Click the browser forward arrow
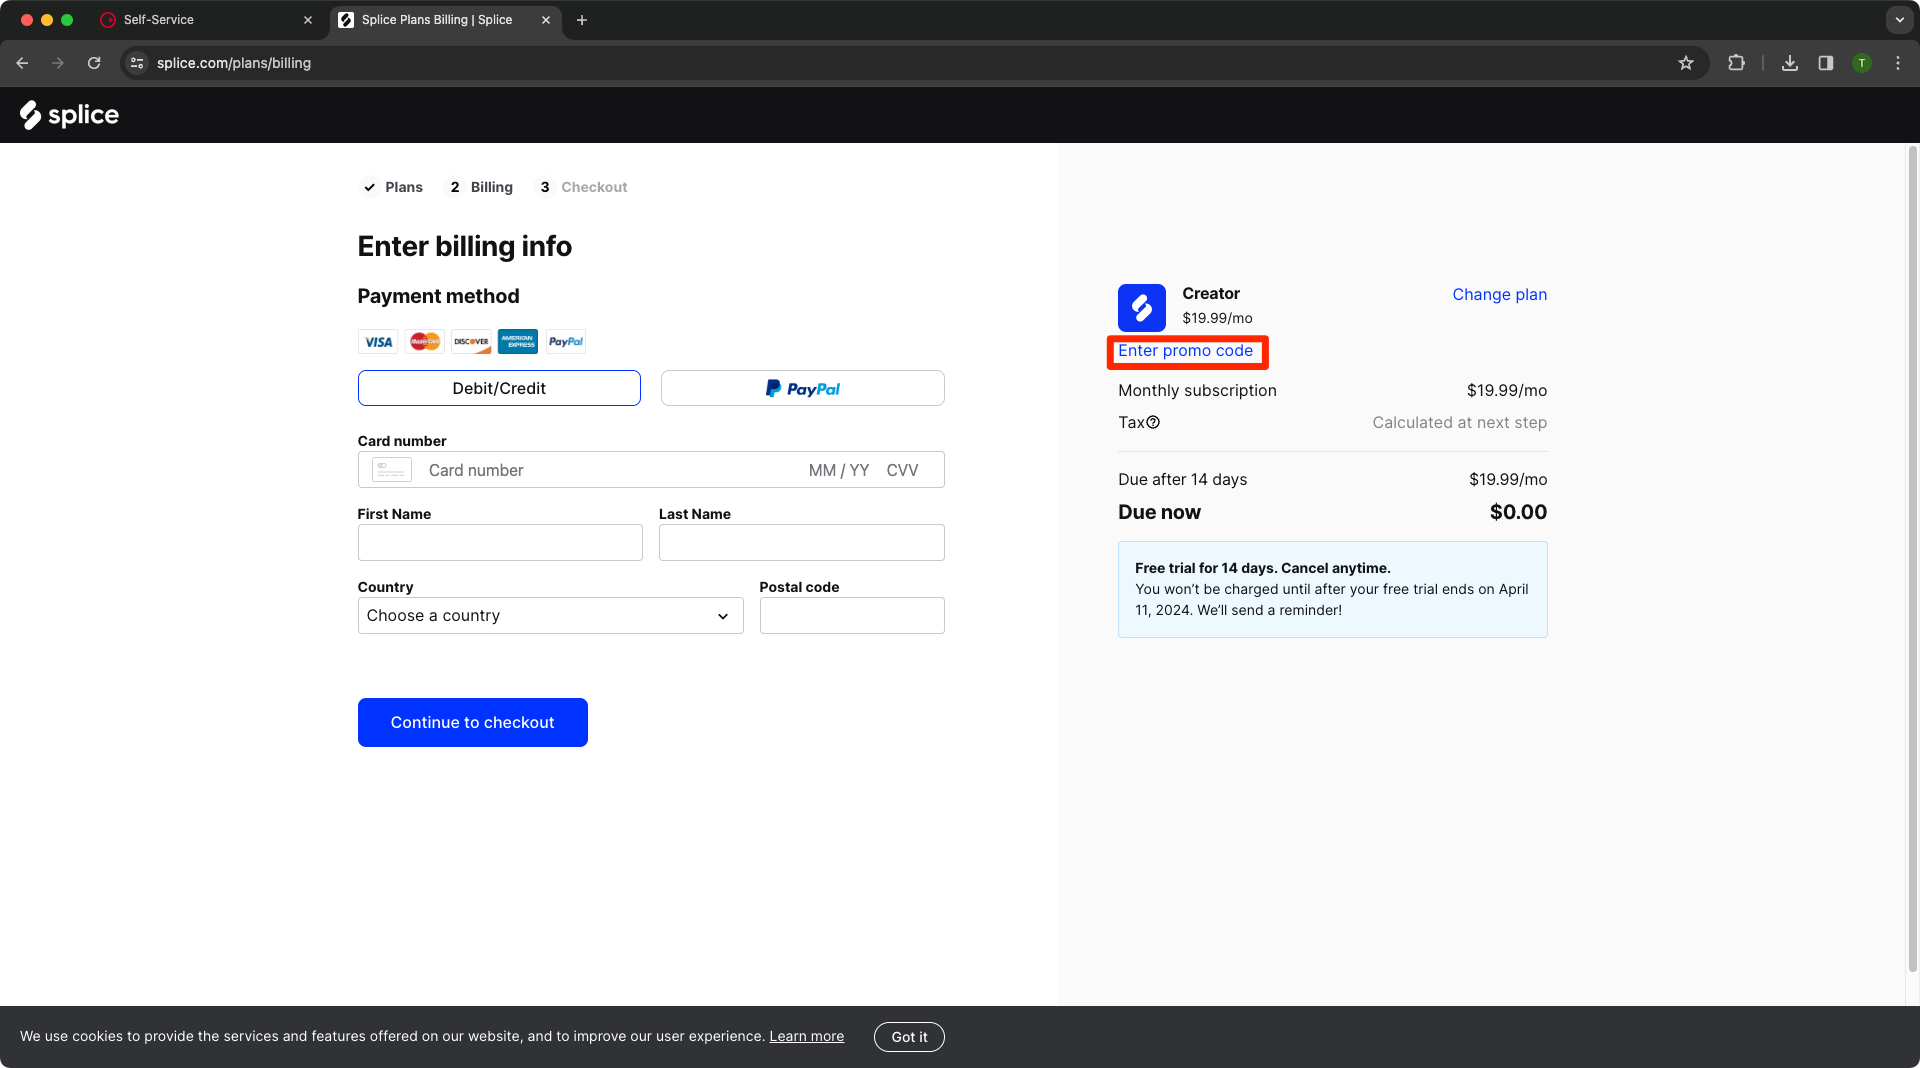Screen dimensions: 1920x1068 point(58,63)
